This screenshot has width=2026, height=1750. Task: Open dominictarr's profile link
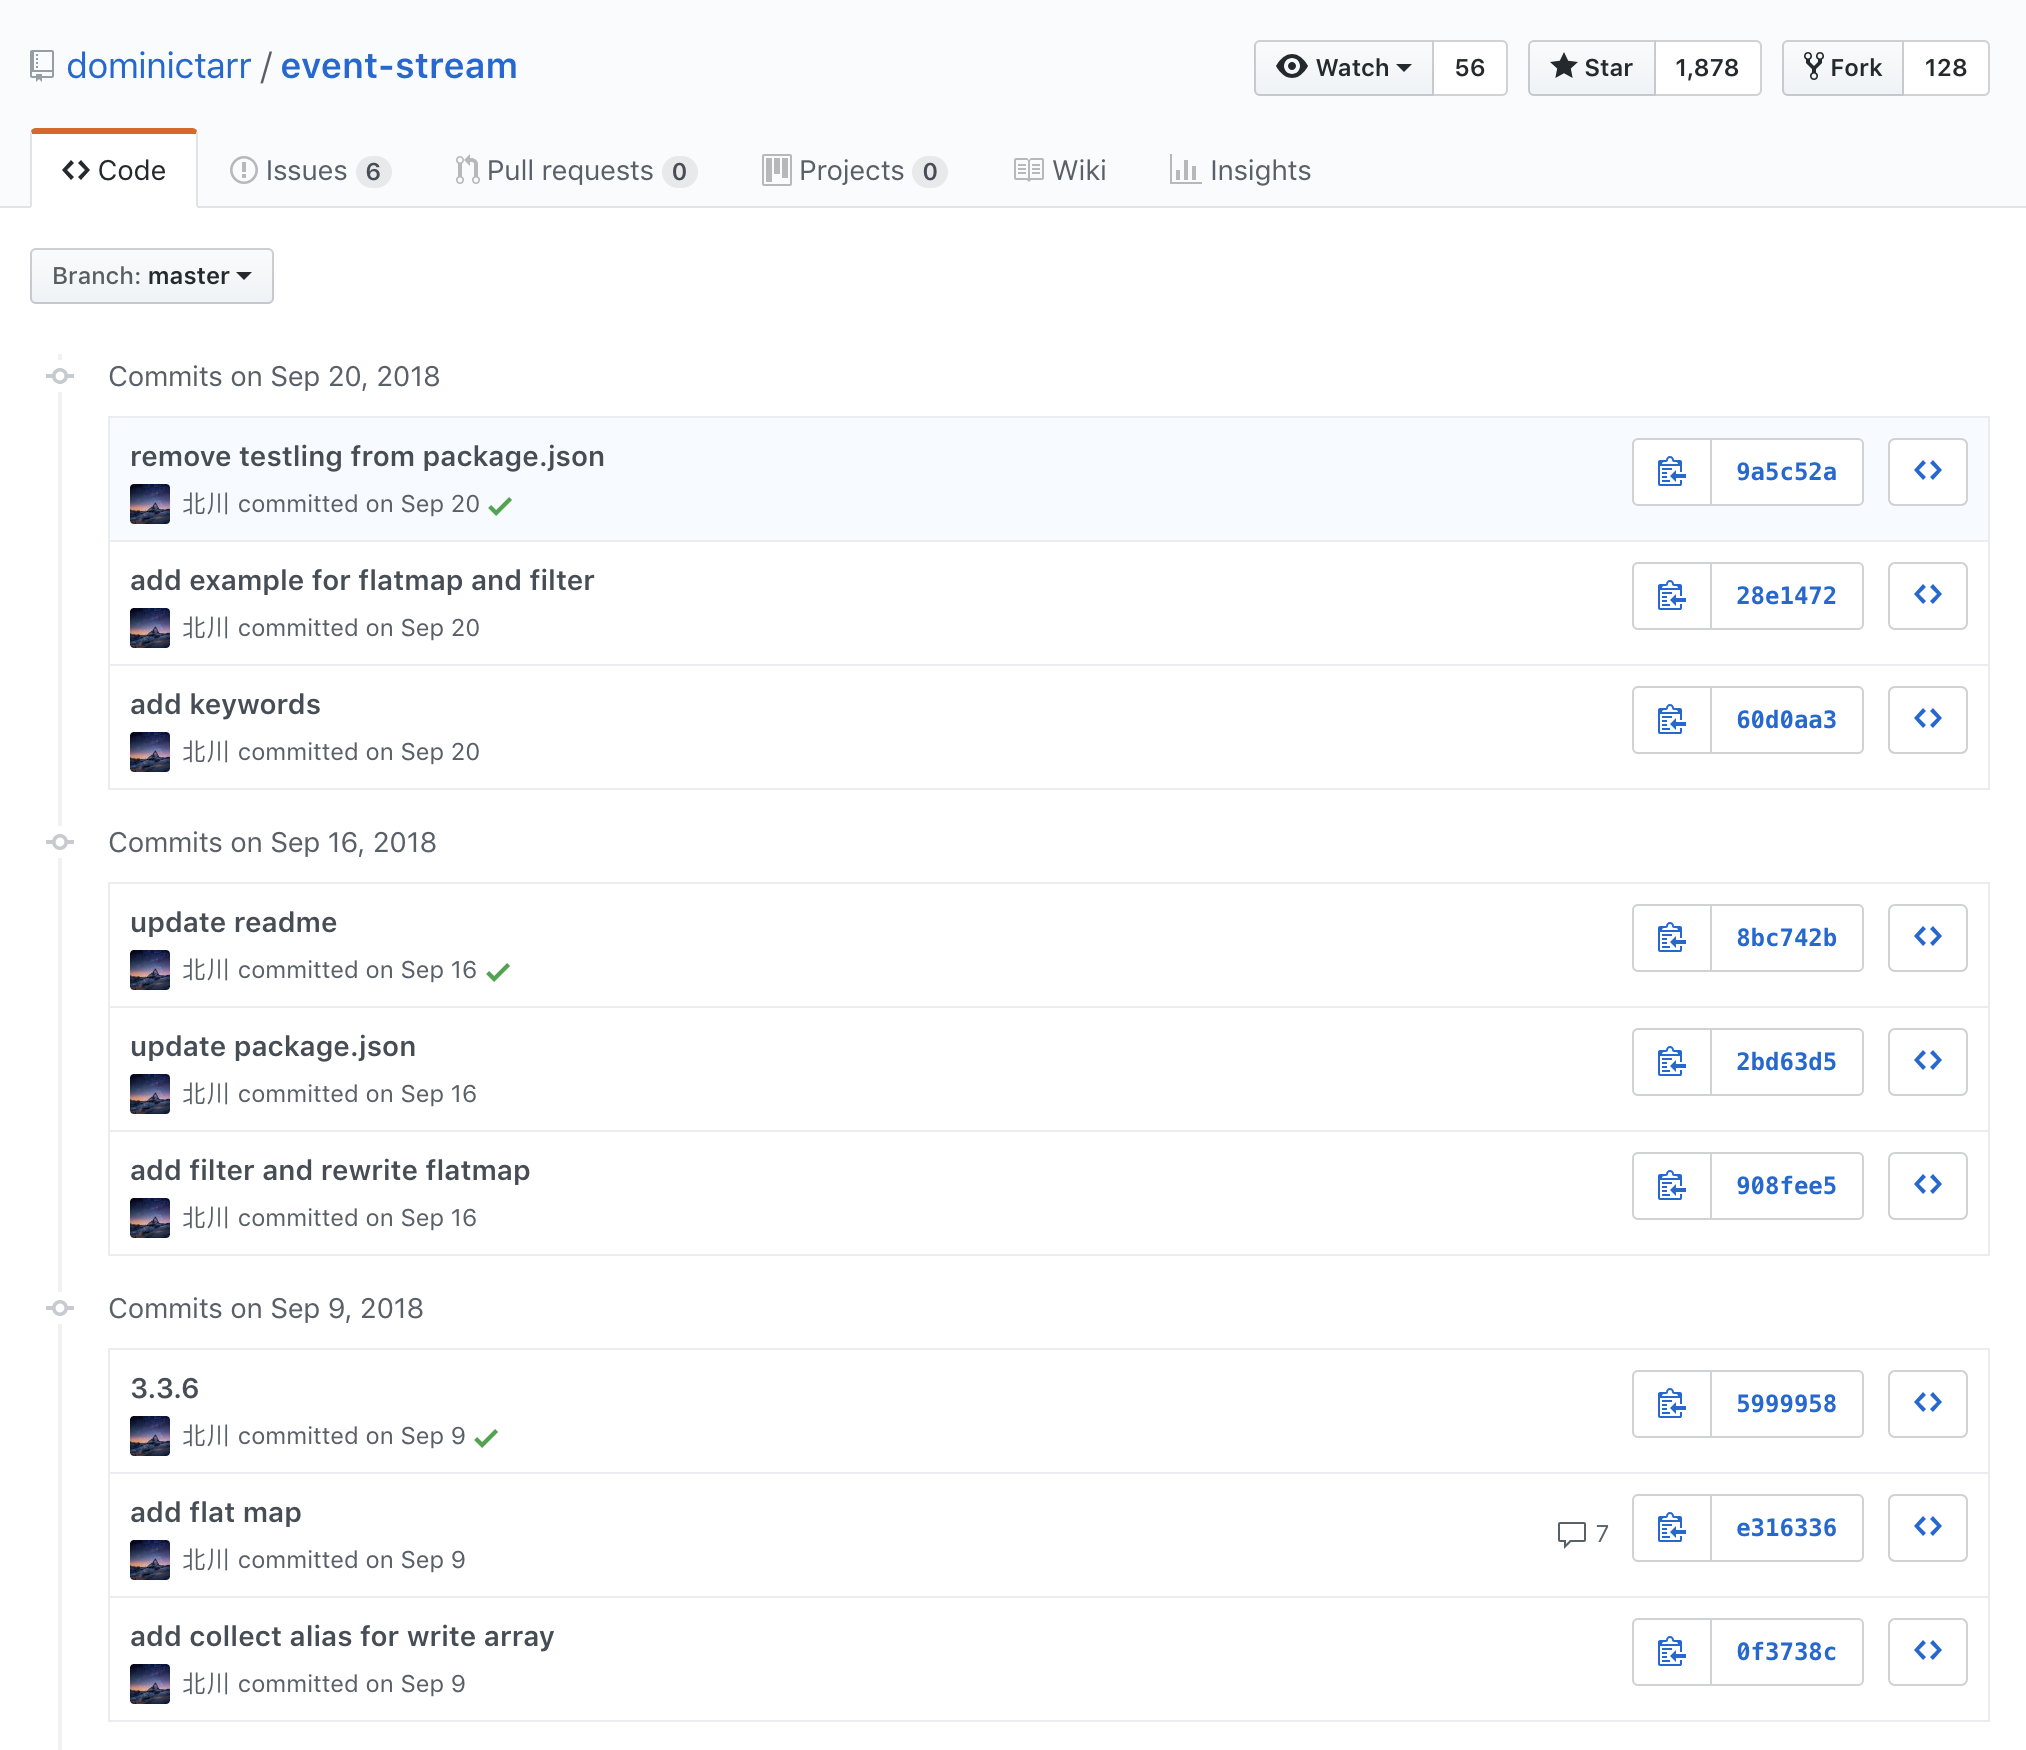pyautogui.click(x=157, y=65)
